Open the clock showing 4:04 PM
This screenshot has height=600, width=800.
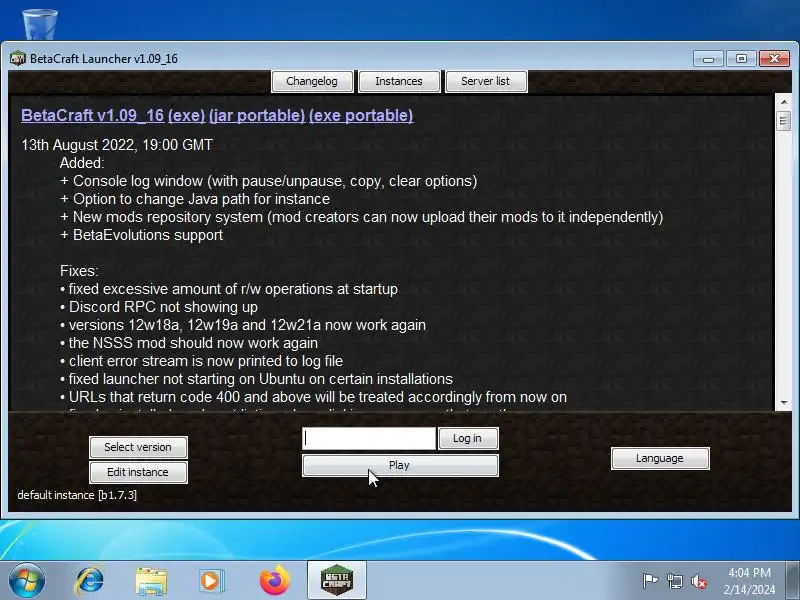coord(749,581)
